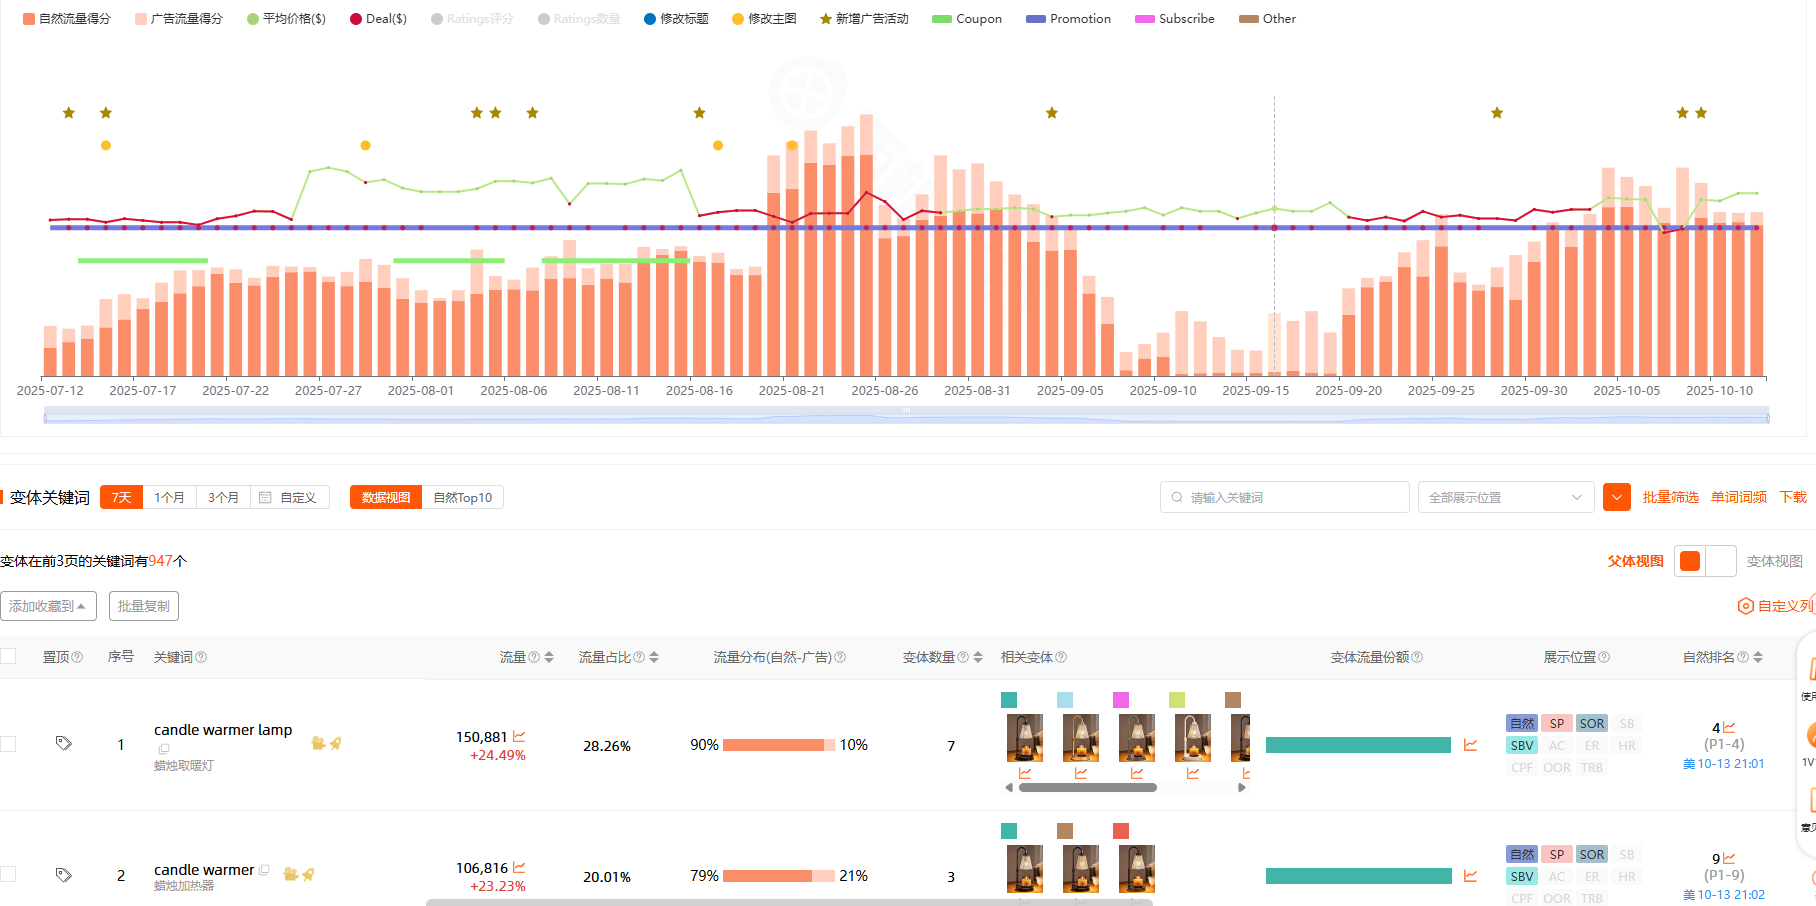Expand the 添加收藏到 dropdown

(48, 606)
